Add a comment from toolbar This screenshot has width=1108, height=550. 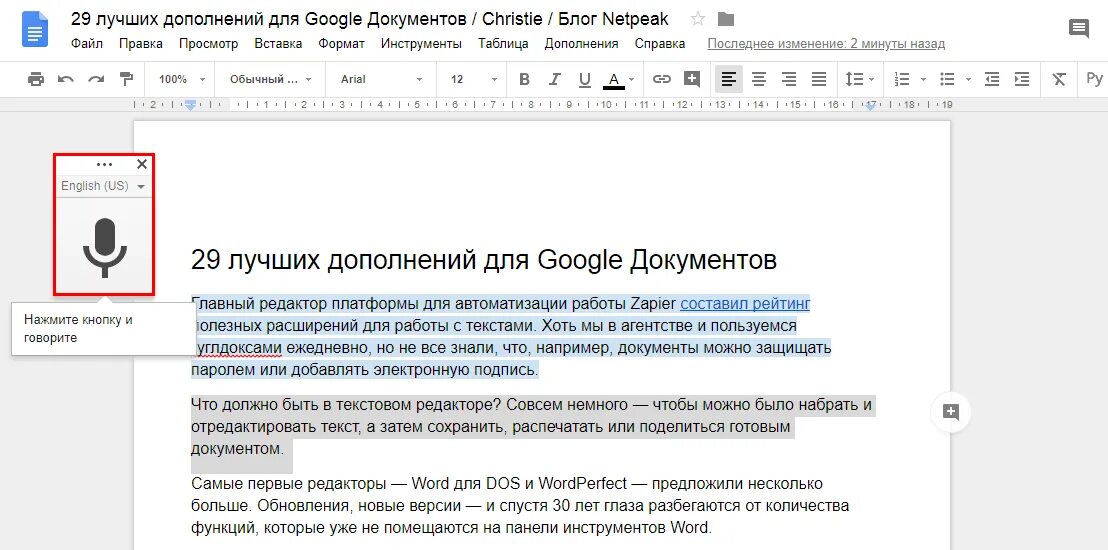click(692, 79)
